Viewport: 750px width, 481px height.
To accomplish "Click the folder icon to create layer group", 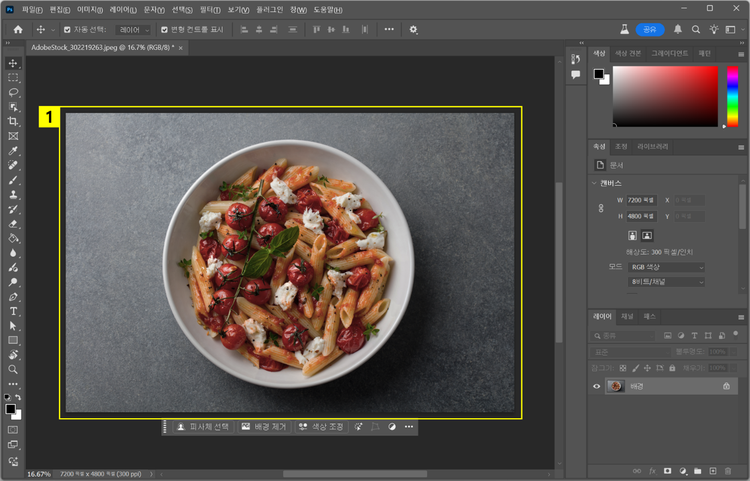I will coord(698,470).
